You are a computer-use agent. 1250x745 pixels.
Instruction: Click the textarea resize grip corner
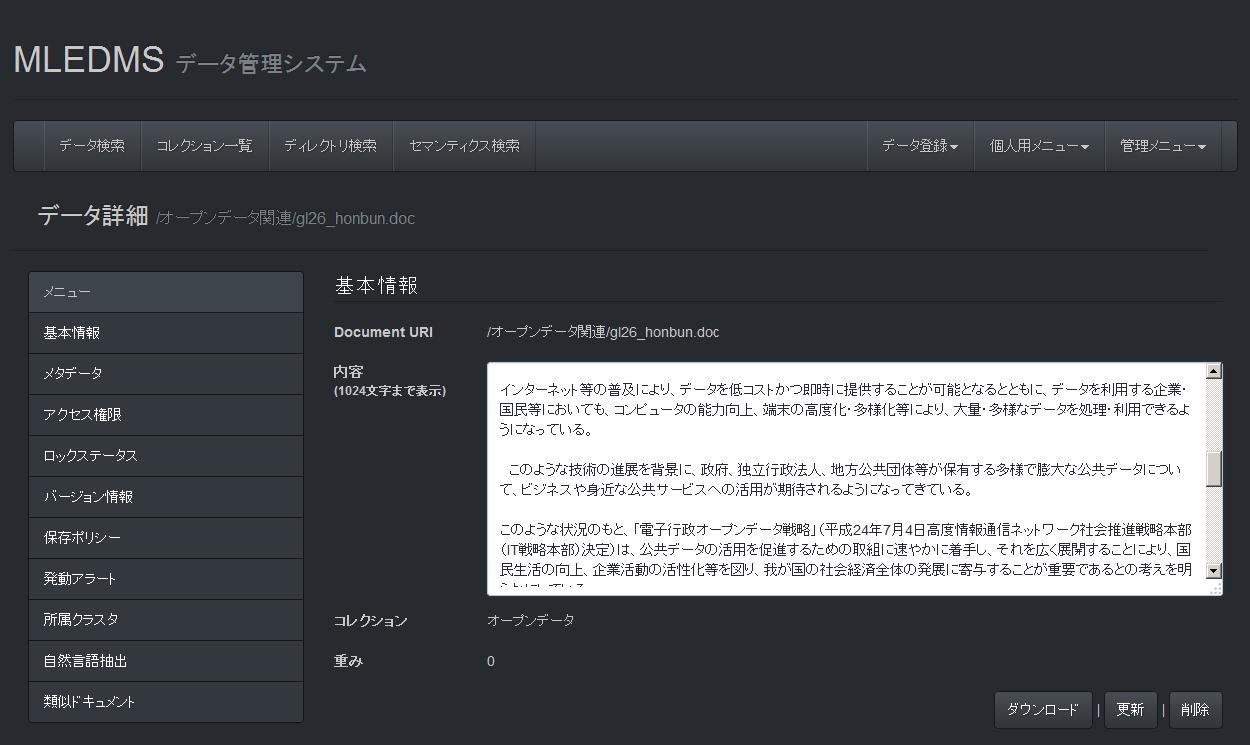point(1215,589)
